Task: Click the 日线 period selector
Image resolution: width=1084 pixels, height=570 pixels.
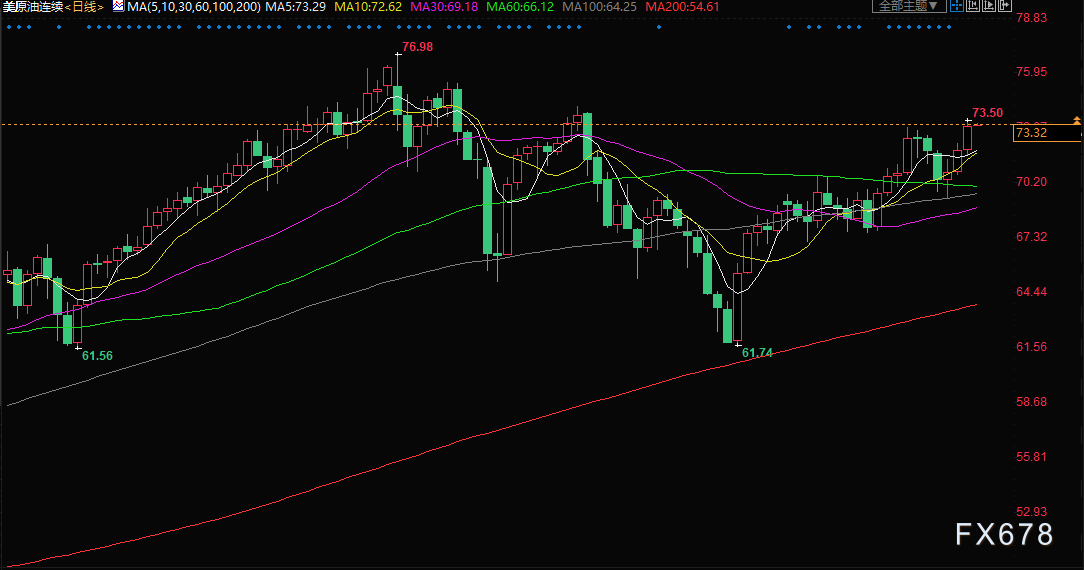Action: click(x=84, y=7)
